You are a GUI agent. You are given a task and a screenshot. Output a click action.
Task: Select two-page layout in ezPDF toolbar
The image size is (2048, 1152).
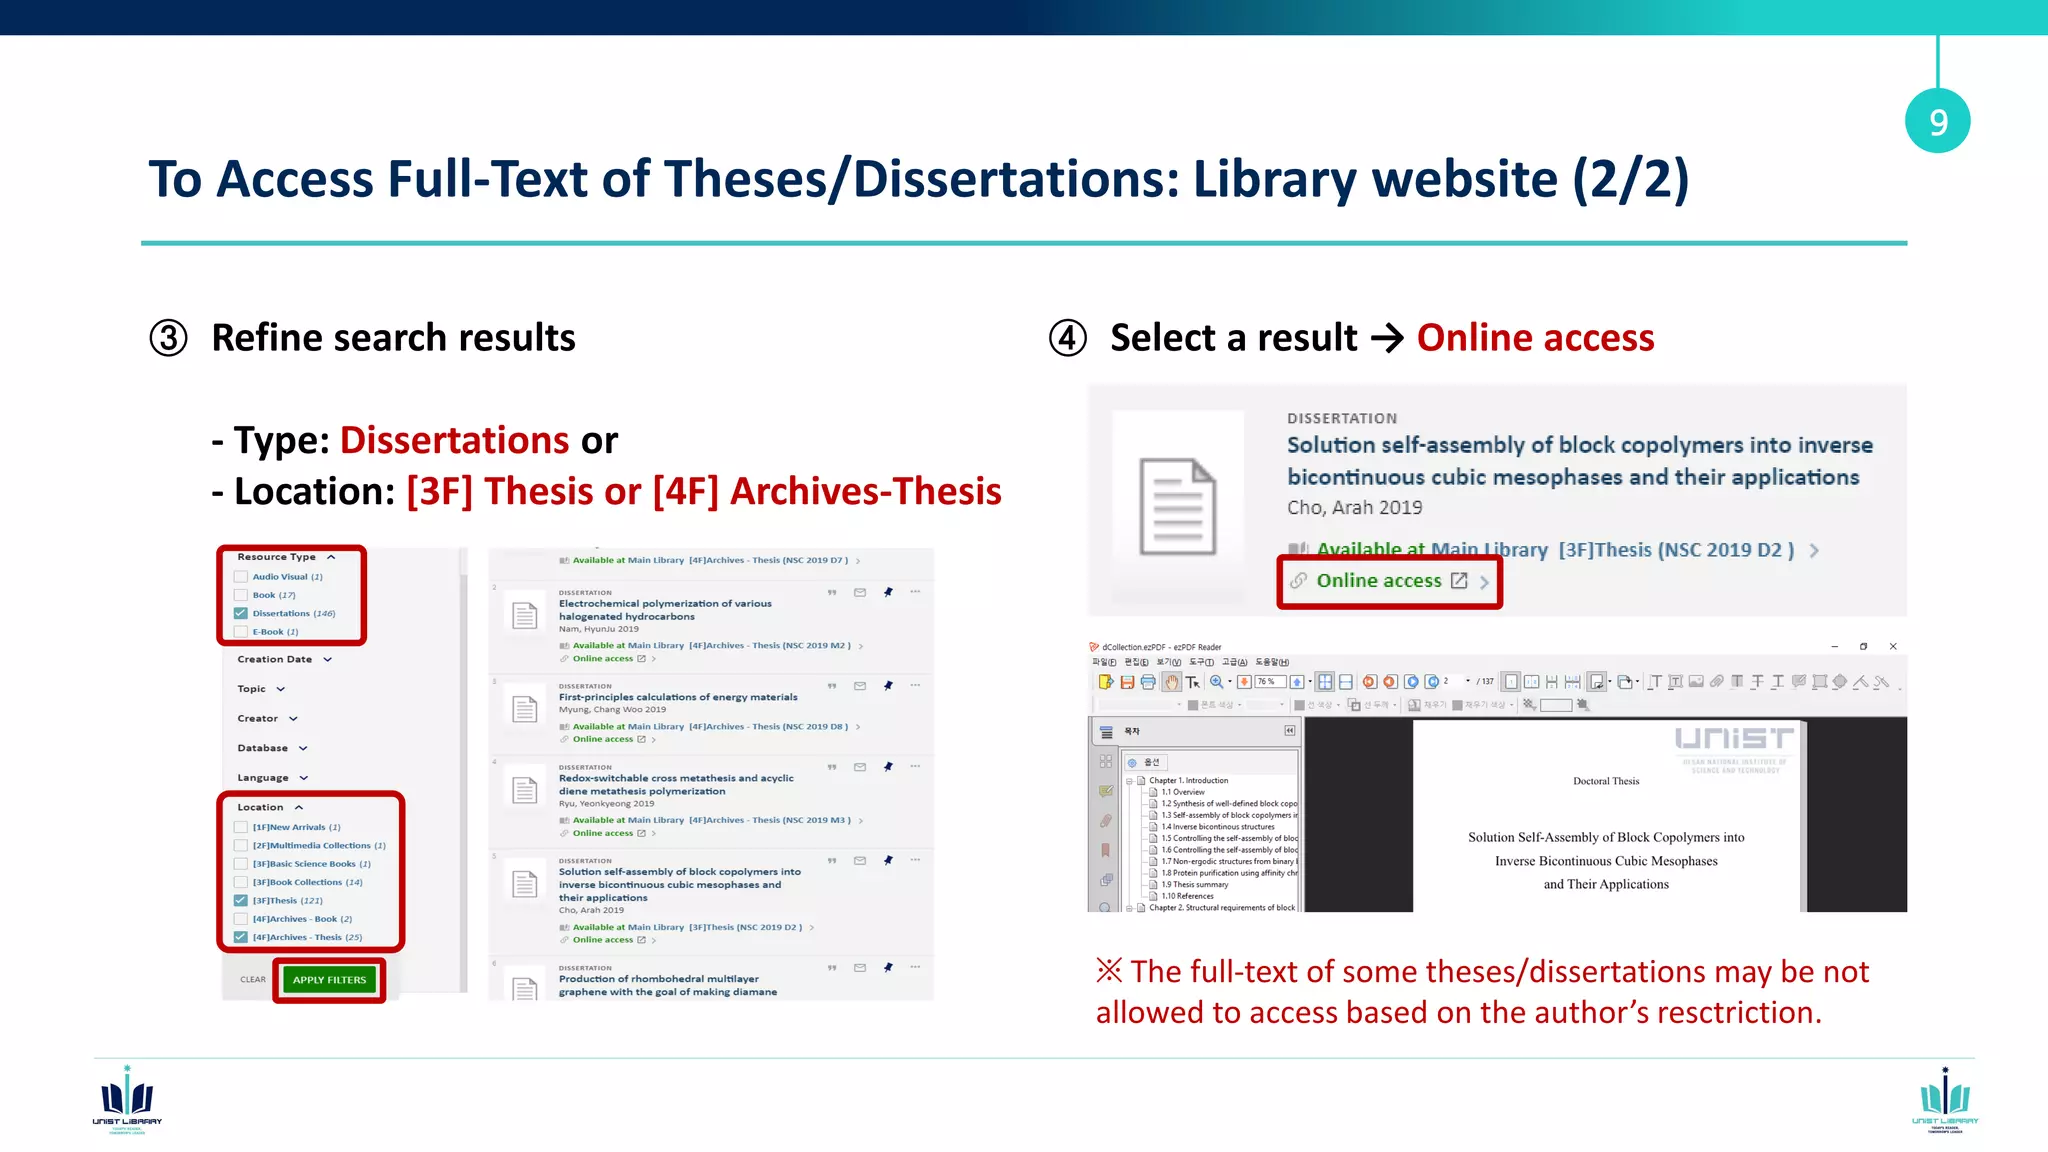point(1531,682)
